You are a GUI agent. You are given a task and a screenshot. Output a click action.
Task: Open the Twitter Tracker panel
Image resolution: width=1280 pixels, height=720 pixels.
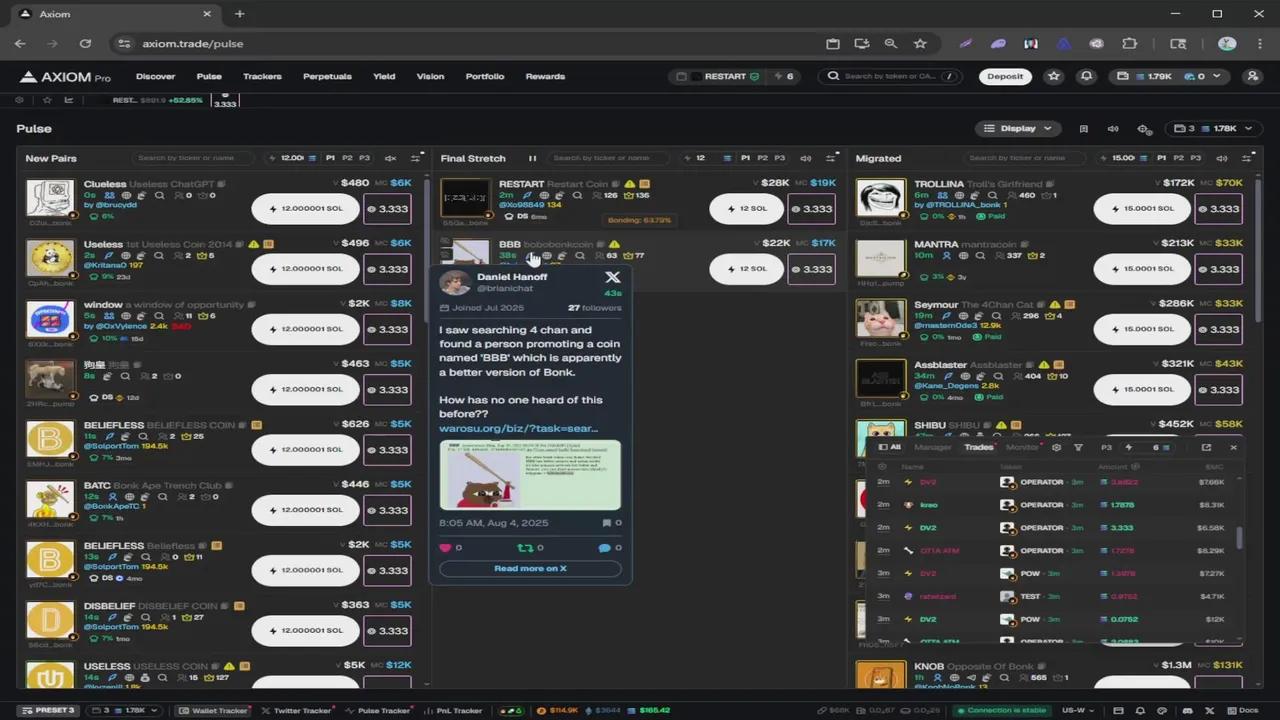297,710
